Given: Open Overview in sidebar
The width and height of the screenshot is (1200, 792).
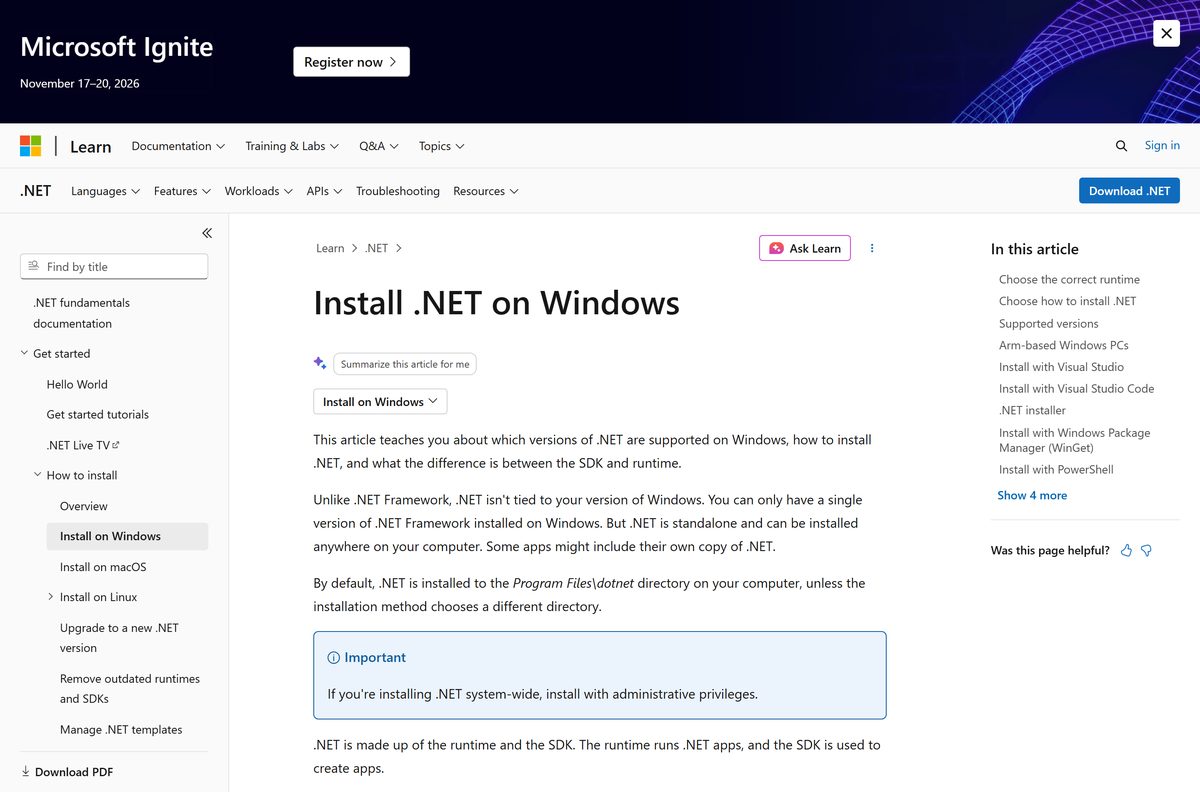Looking at the screenshot, I should (x=84, y=506).
